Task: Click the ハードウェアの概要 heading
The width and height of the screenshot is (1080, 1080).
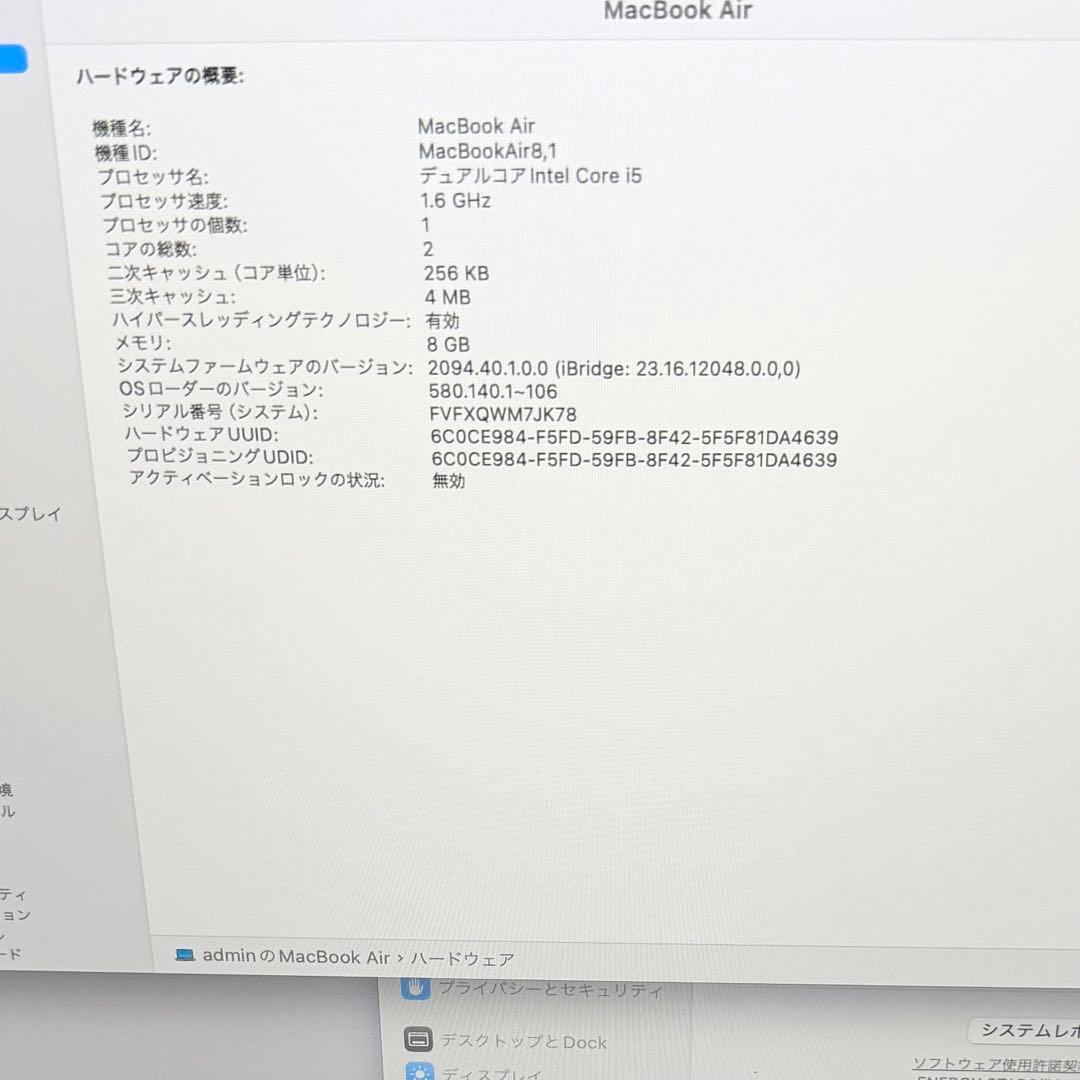Action: click(x=160, y=74)
